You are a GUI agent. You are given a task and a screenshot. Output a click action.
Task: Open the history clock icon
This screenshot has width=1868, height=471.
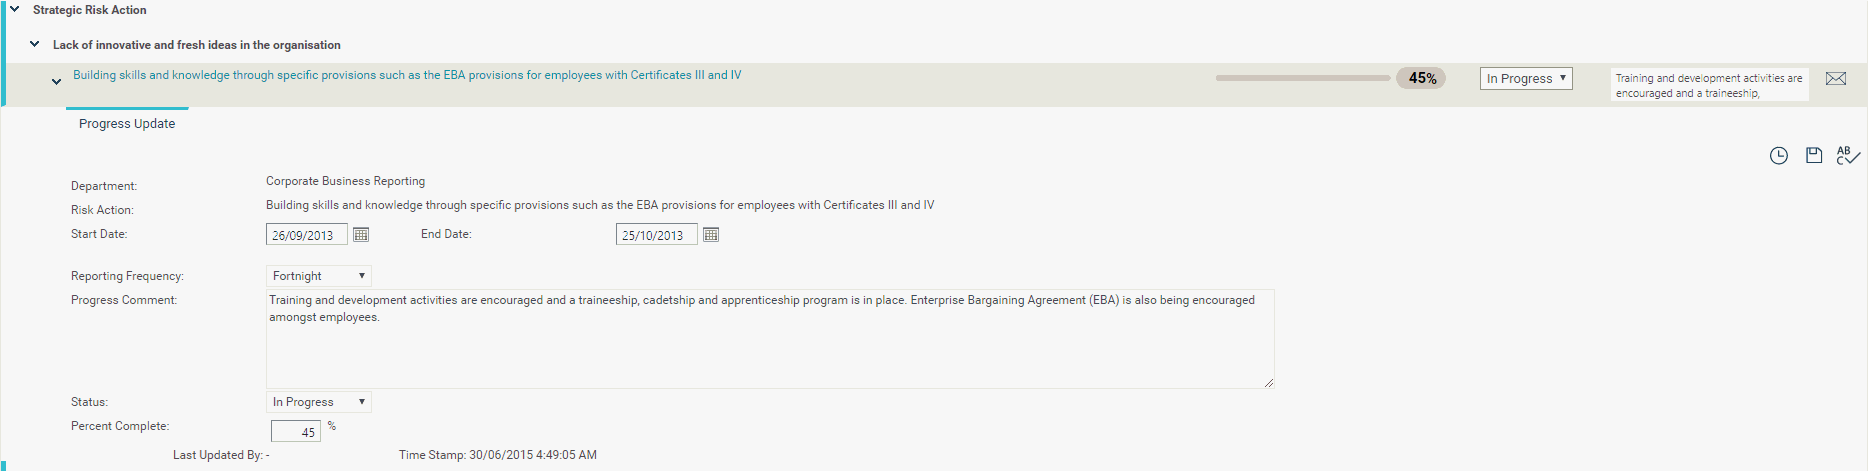click(1778, 155)
